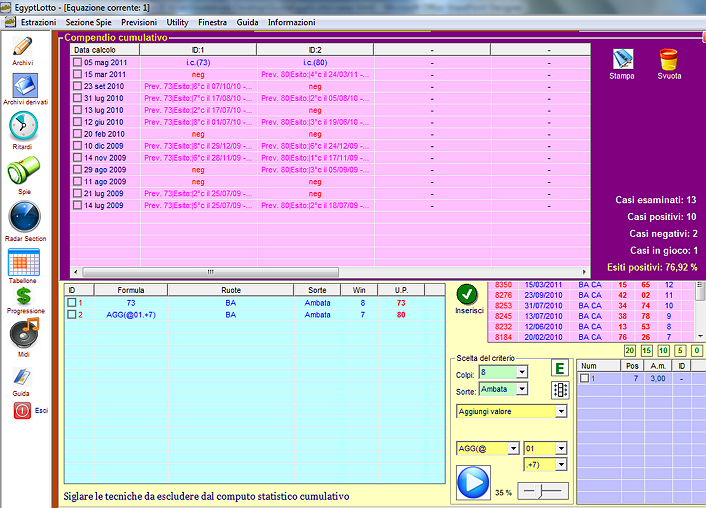Click the AGG(@01.+7) formula cell

coord(131,315)
